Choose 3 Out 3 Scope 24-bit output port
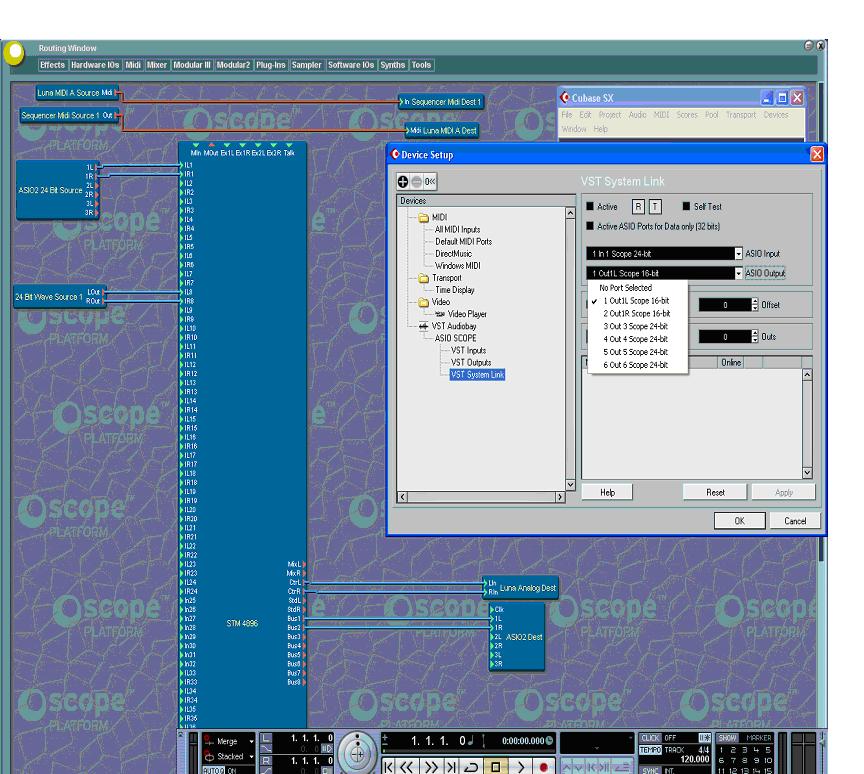Screen dimensions: 864x774 coord(638,326)
